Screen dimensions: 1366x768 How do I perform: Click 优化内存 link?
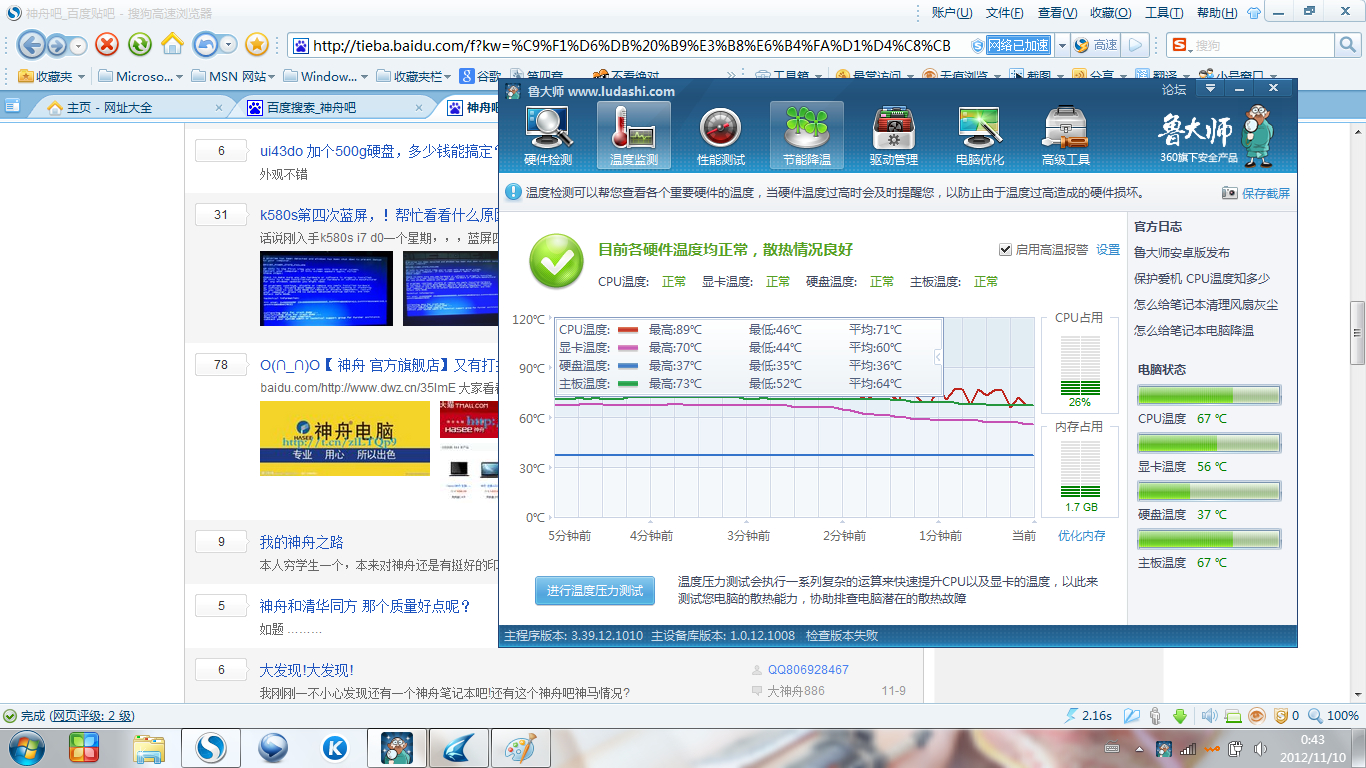pyautogui.click(x=1082, y=536)
